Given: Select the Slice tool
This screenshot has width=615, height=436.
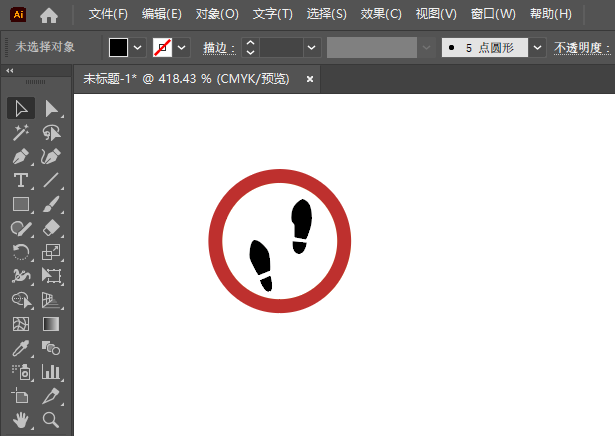Looking at the screenshot, I should 51,396.
